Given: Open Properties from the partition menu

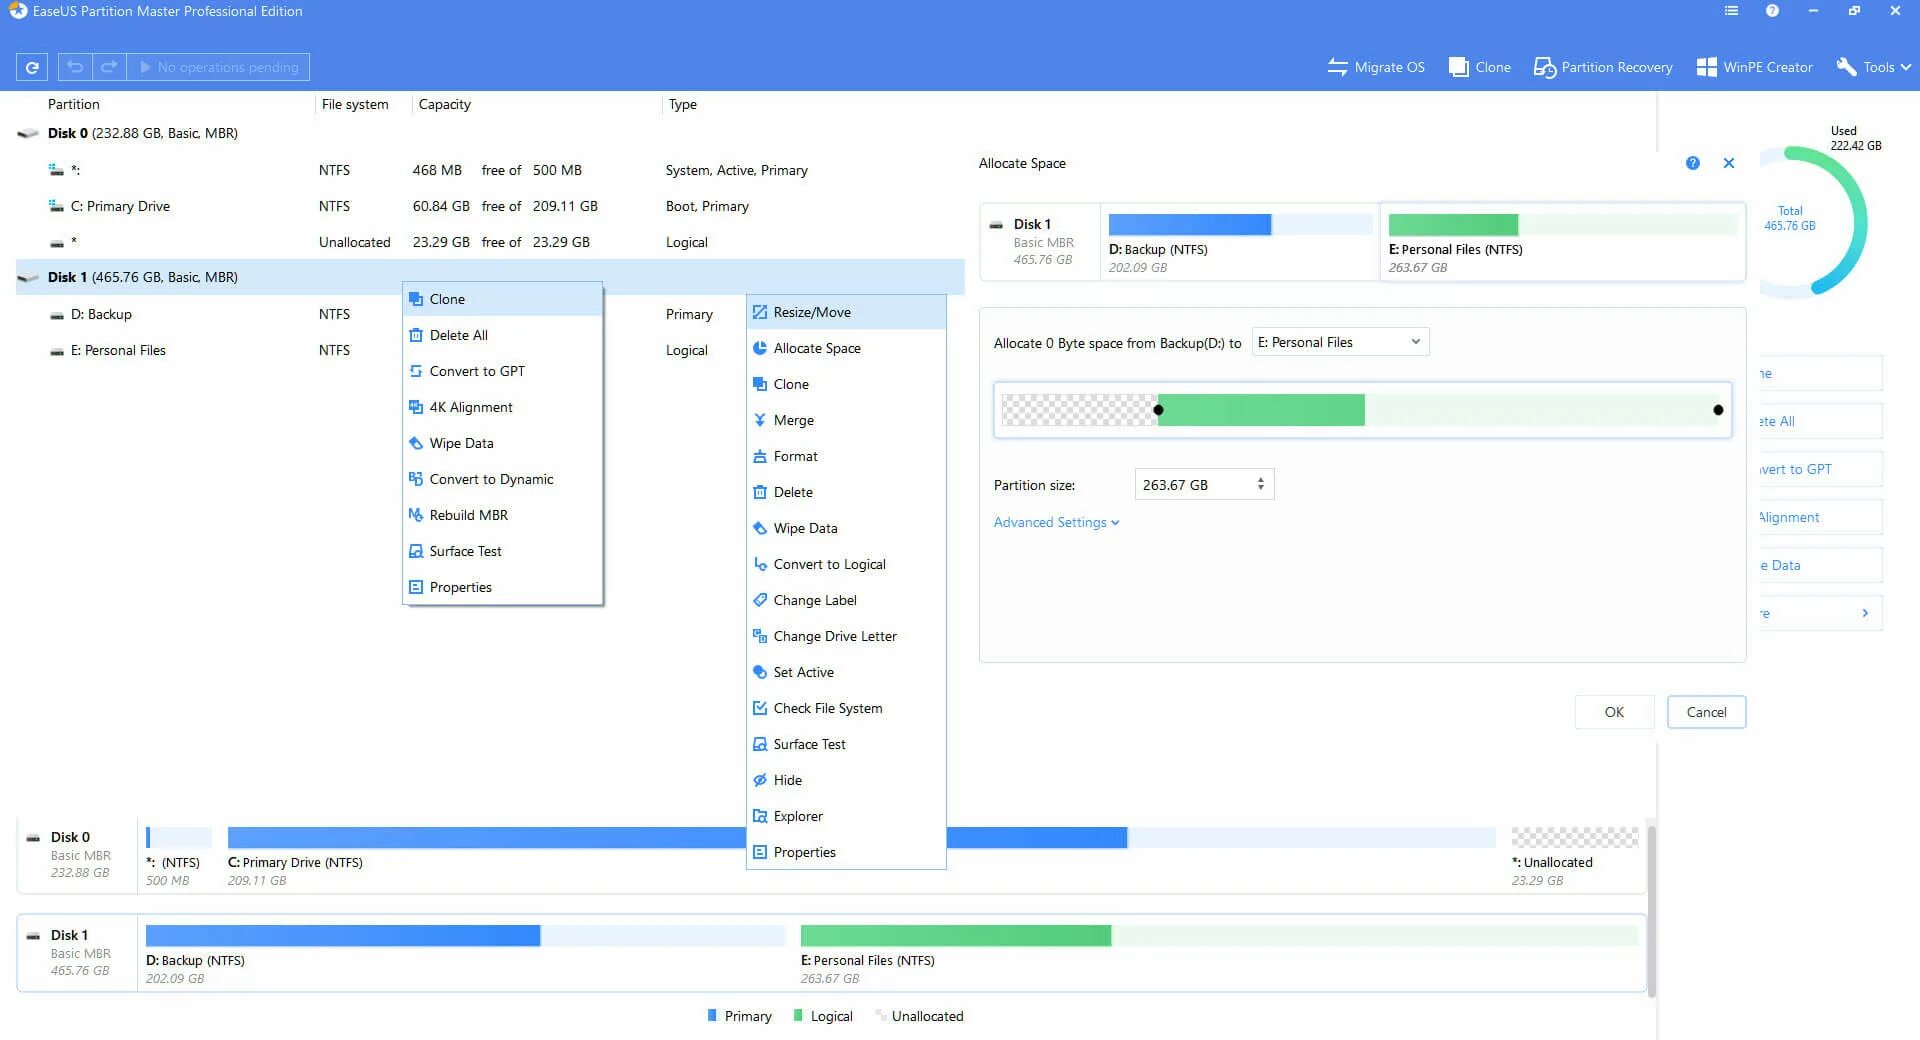Looking at the screenshot, I should click(846, 852).
